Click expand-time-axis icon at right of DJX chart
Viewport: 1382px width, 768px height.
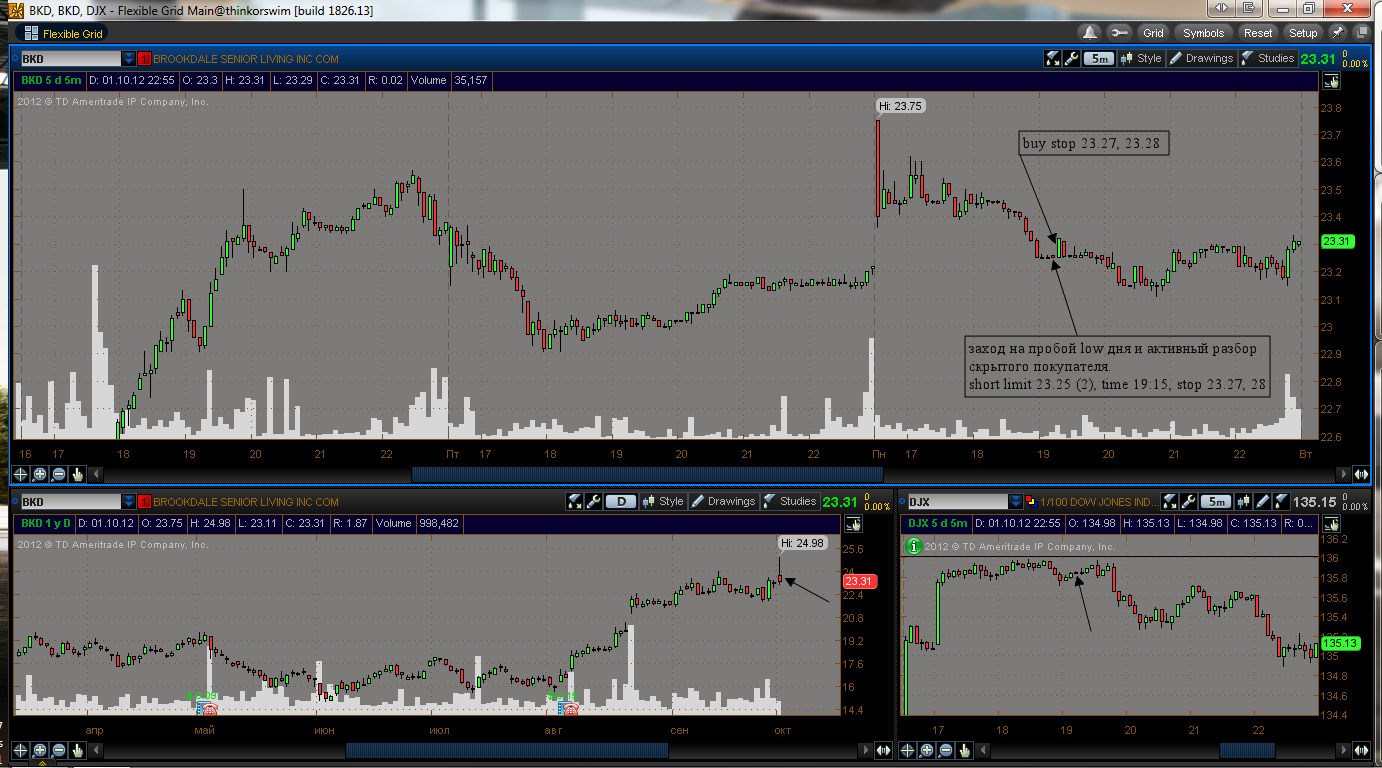pos(1361,750)
